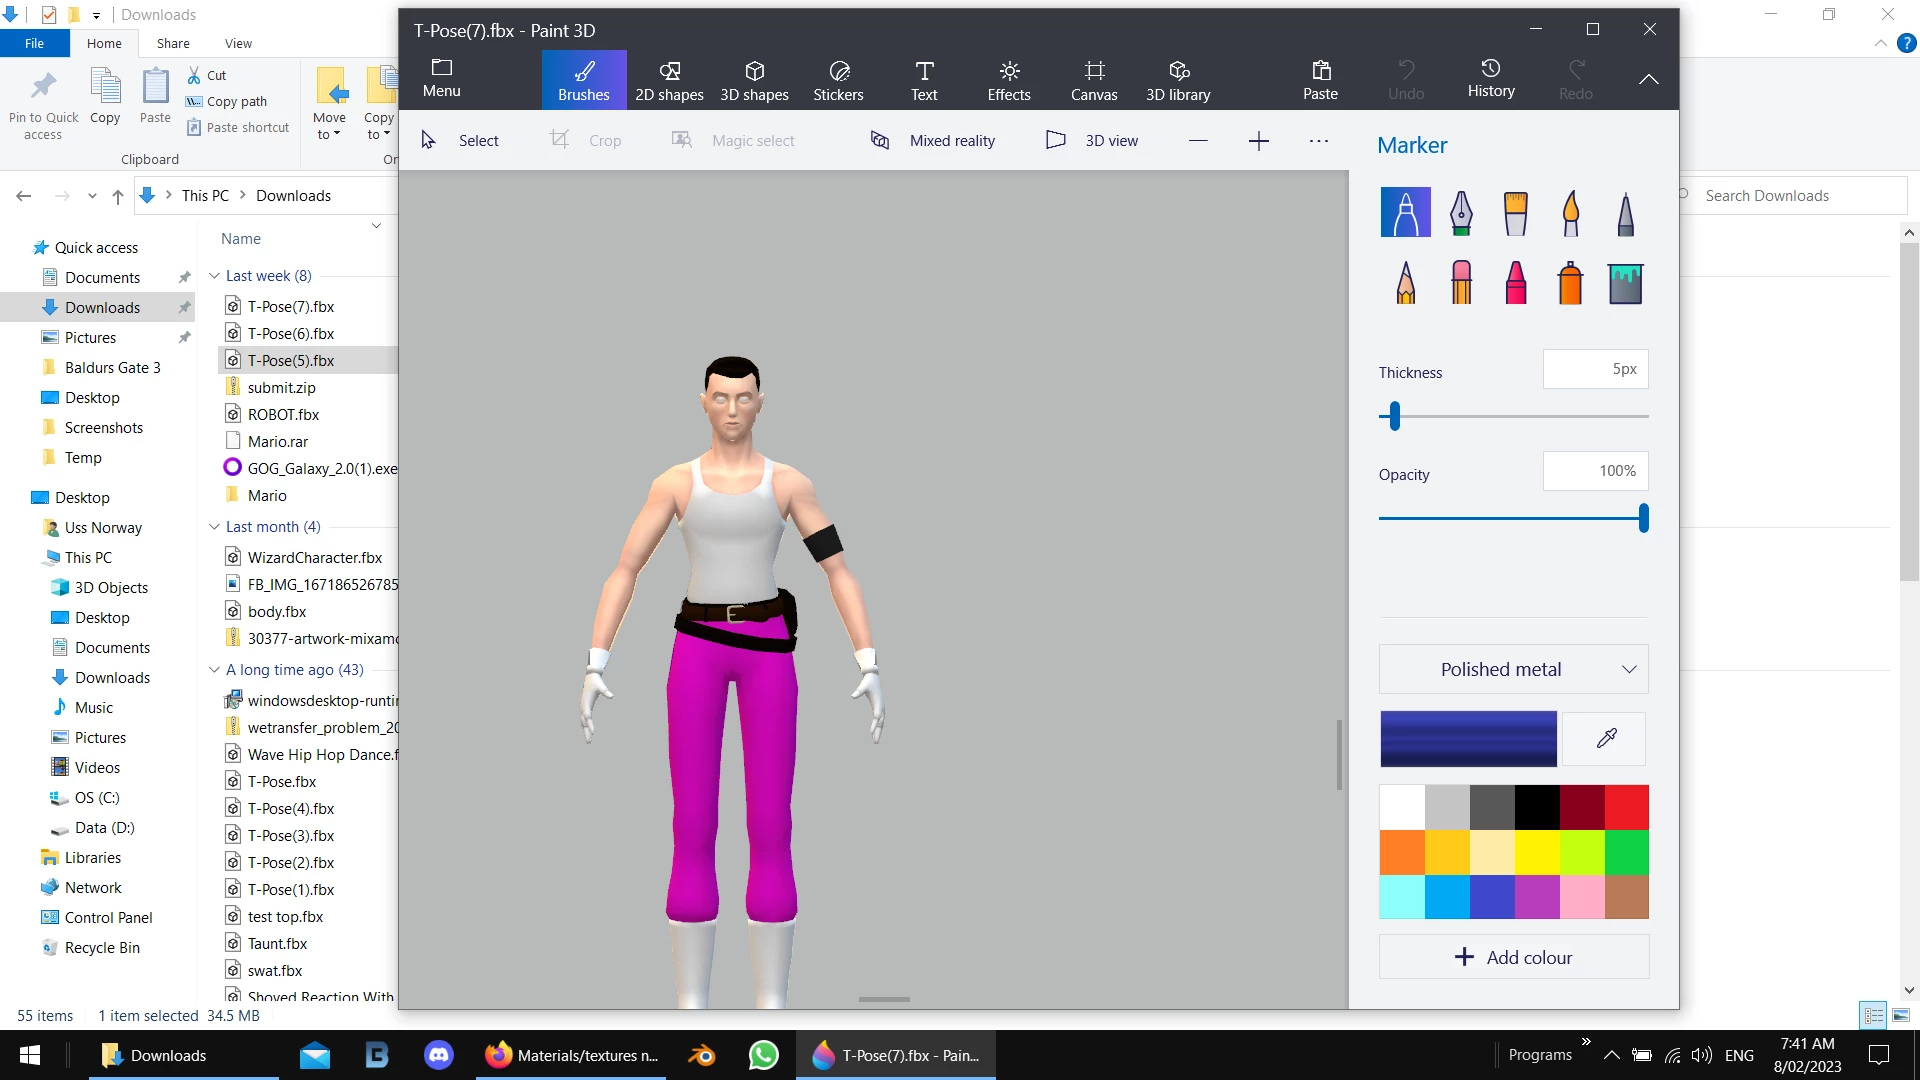This screenshot has width=1920, height=1080.
Task: Click the History button
Action: point(1491,78)
